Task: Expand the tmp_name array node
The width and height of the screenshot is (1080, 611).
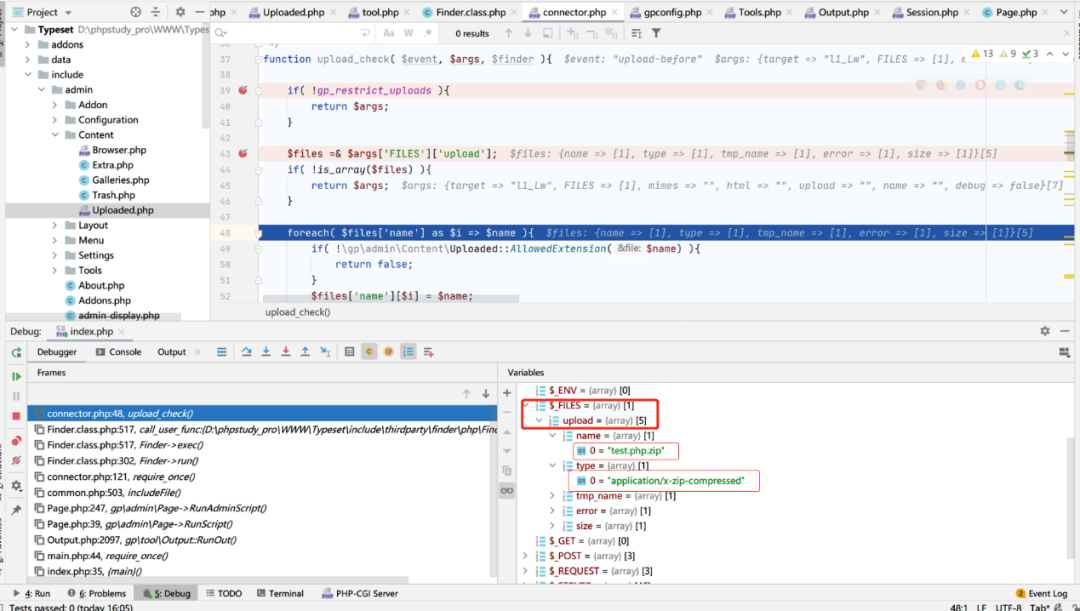Action: (x=553, y=496)
